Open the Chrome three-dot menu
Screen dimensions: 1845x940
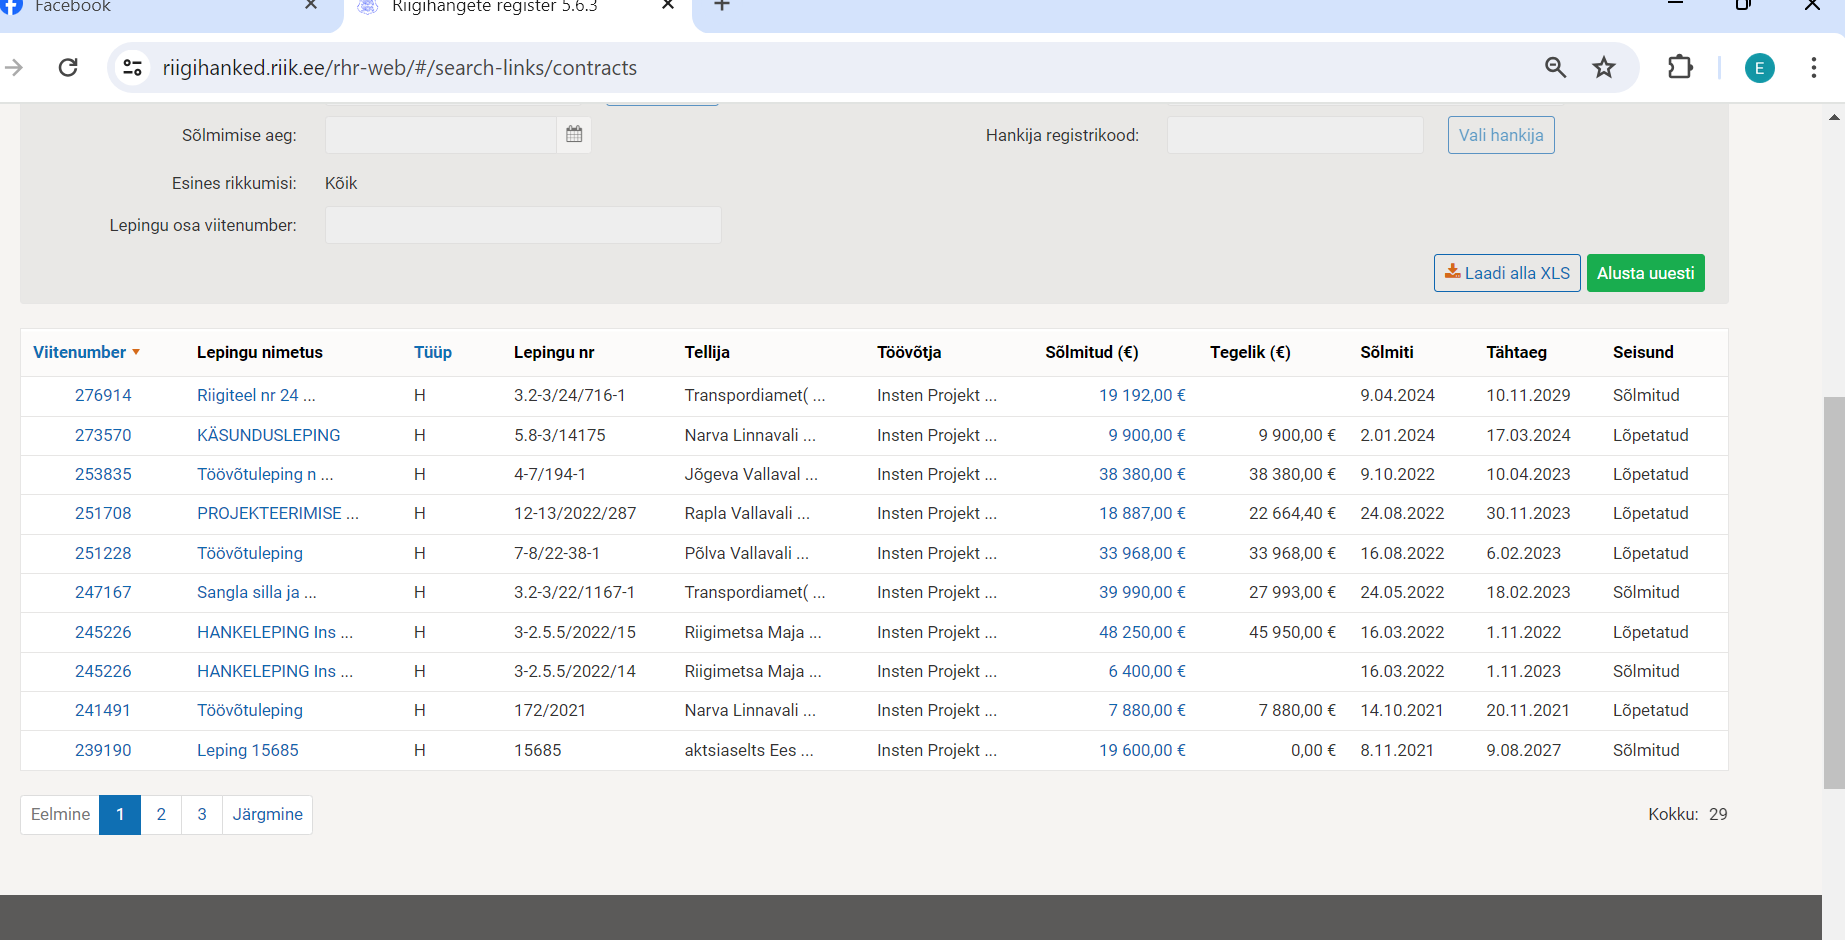[x=1813, y=67]
